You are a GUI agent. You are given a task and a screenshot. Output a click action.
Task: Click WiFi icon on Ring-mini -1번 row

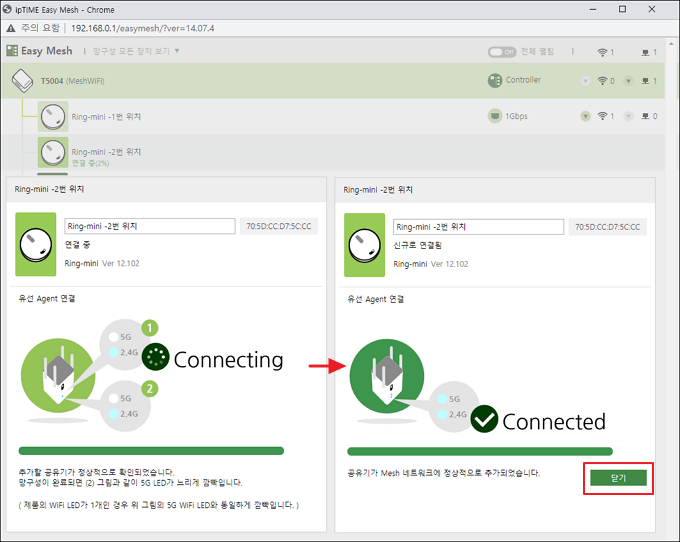[x=602, y=116]
